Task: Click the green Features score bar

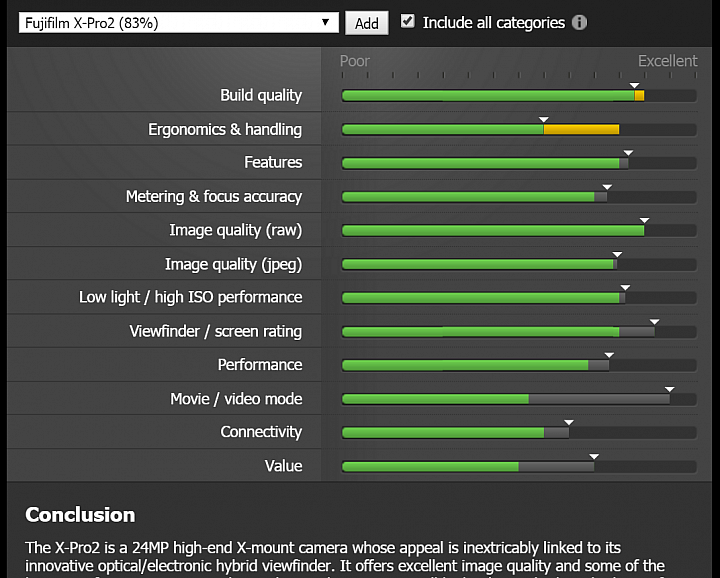Action: pos(480,163)
